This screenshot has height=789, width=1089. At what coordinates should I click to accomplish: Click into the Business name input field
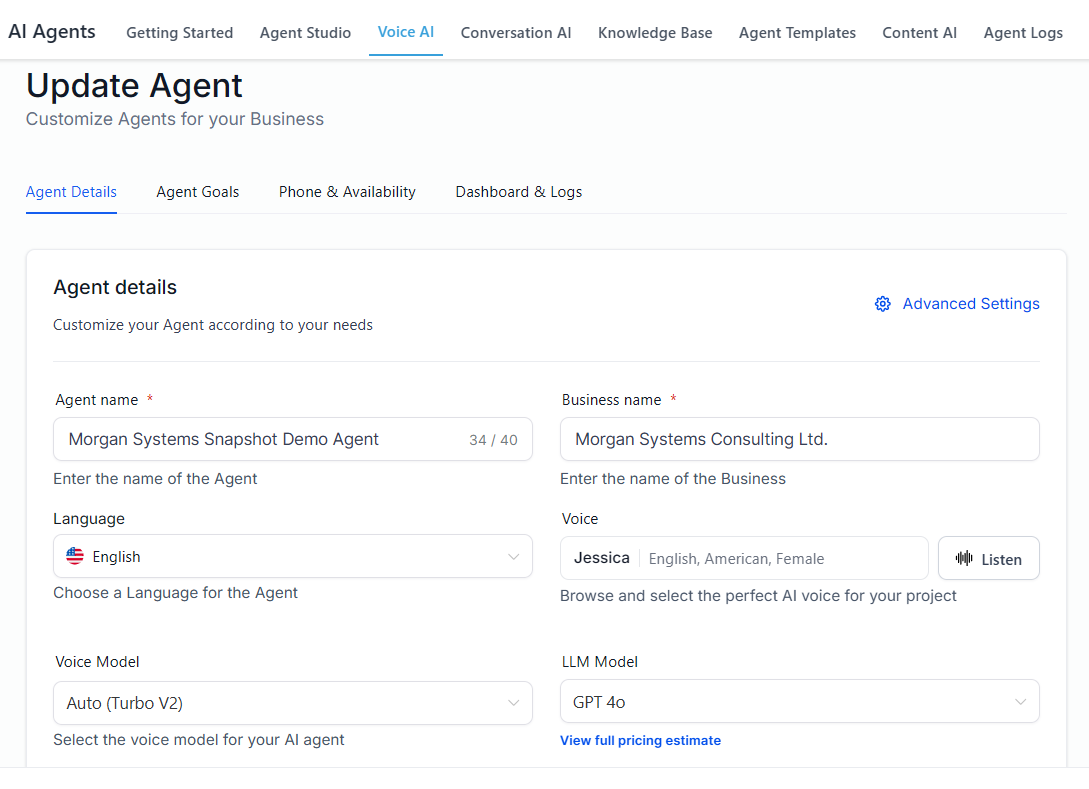(x=799, y=439)
